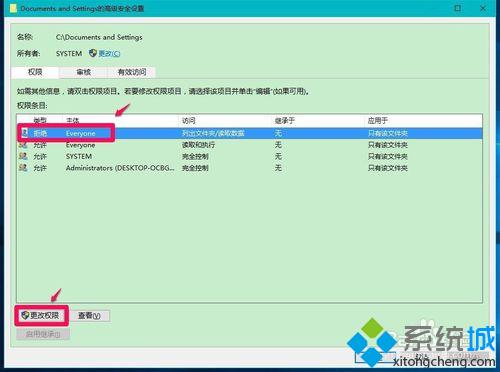This screenshot has width=500, height=372.
Task: Select the 拒绝 type cell for Everyone
Action: coord(40,133)
